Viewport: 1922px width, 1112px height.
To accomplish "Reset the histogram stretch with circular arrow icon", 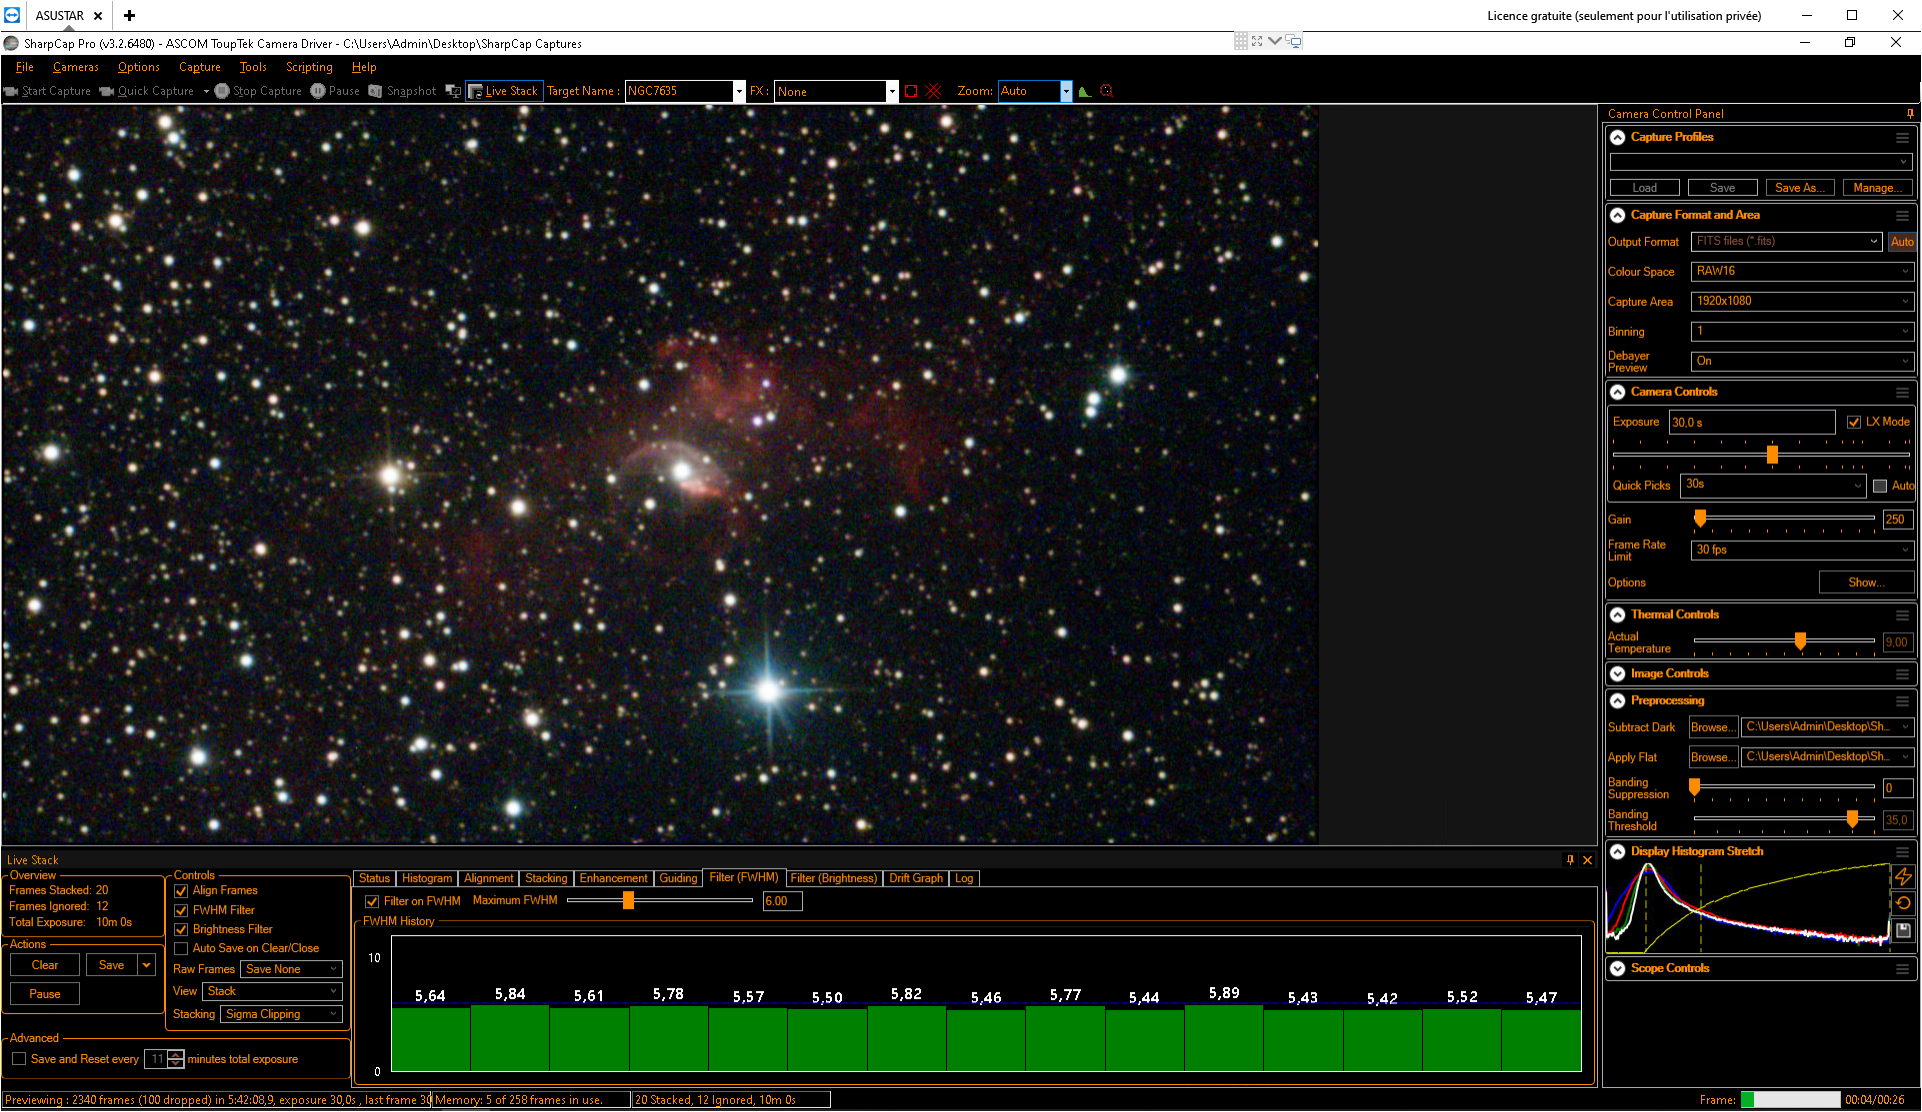I will point(1903,903).
